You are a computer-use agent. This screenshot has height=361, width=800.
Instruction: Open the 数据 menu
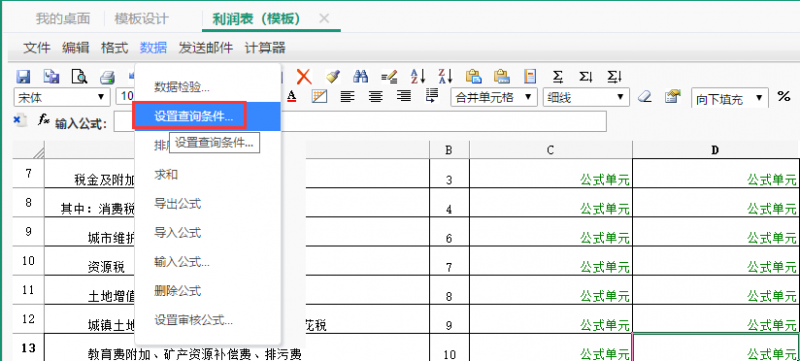(x=153, y=48)
